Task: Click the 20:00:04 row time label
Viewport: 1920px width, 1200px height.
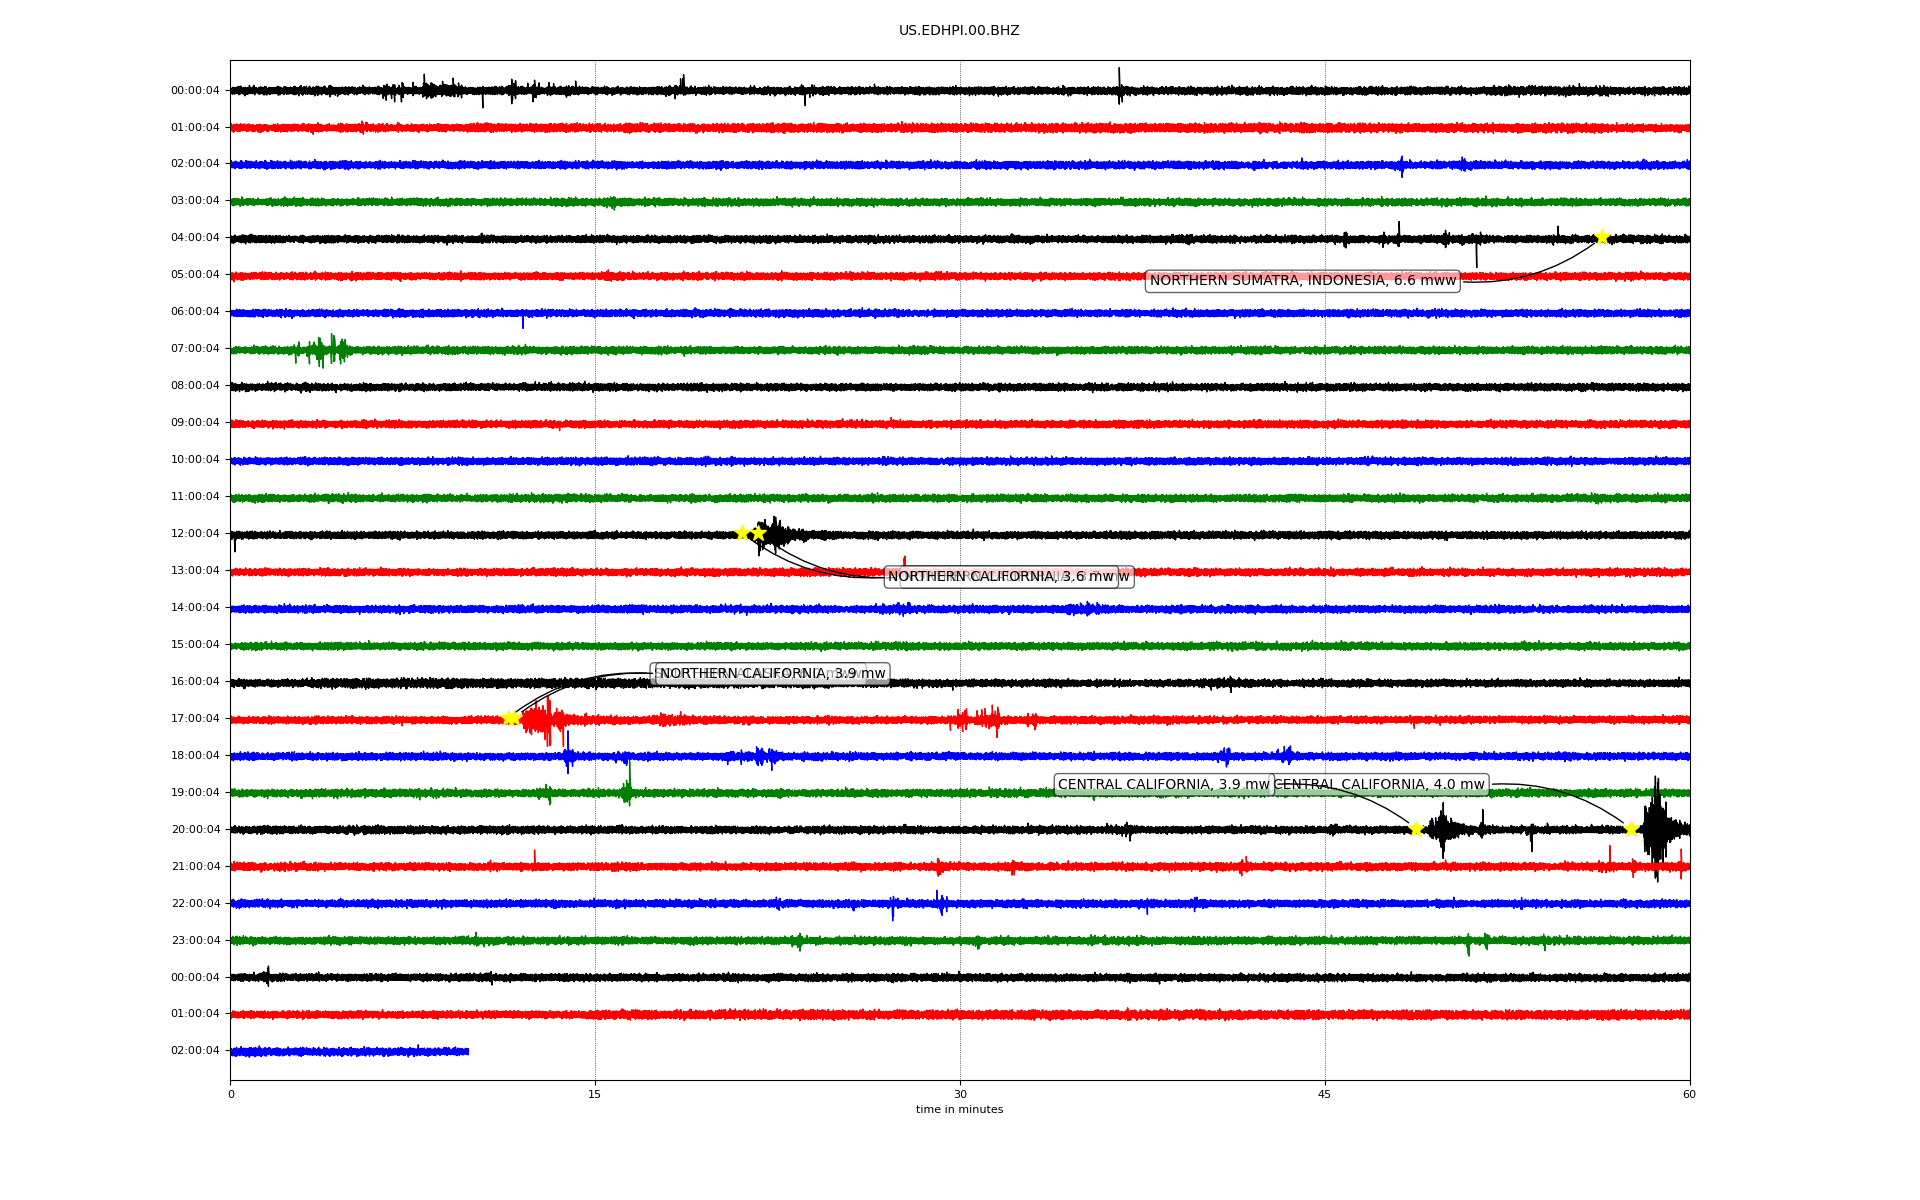Action: click(195, 830)
